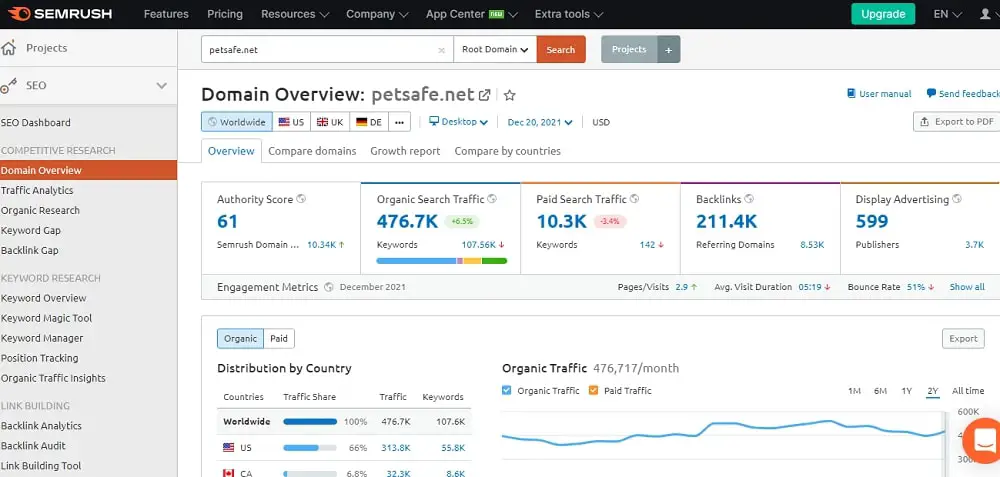Open the Pricing menu item
Screen dimensions: 1000x477
pos(225,14)
